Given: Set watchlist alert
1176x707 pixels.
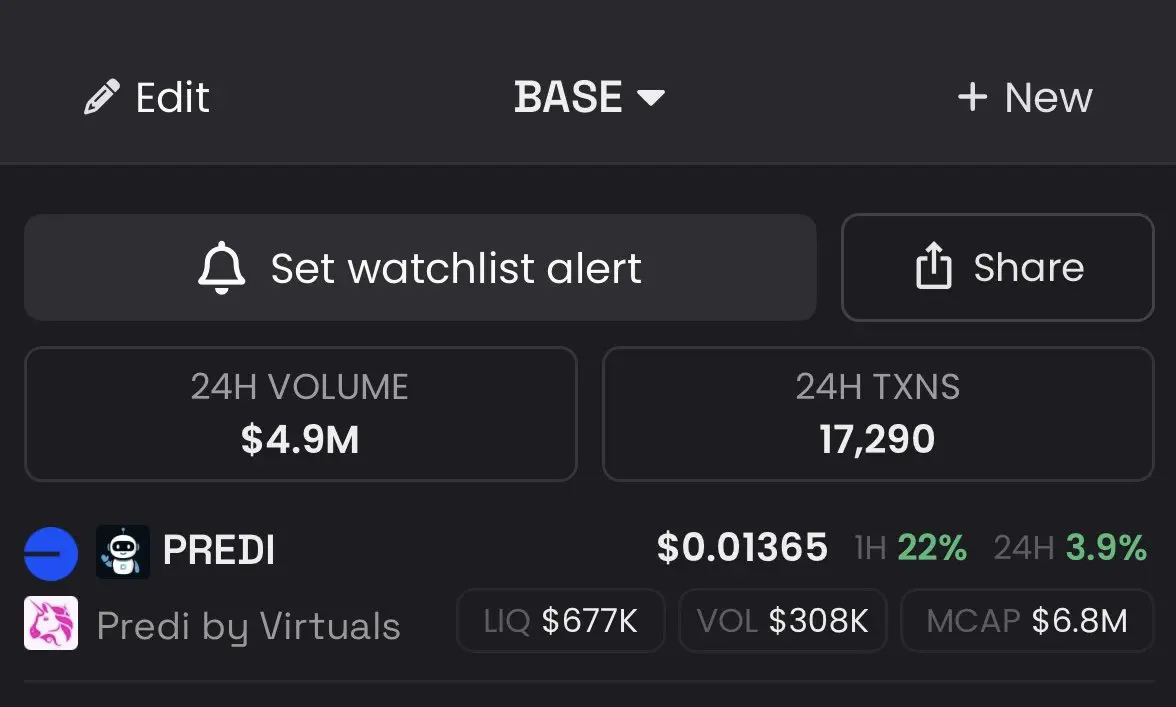Looking at the screenshot, I should (420, 268).
